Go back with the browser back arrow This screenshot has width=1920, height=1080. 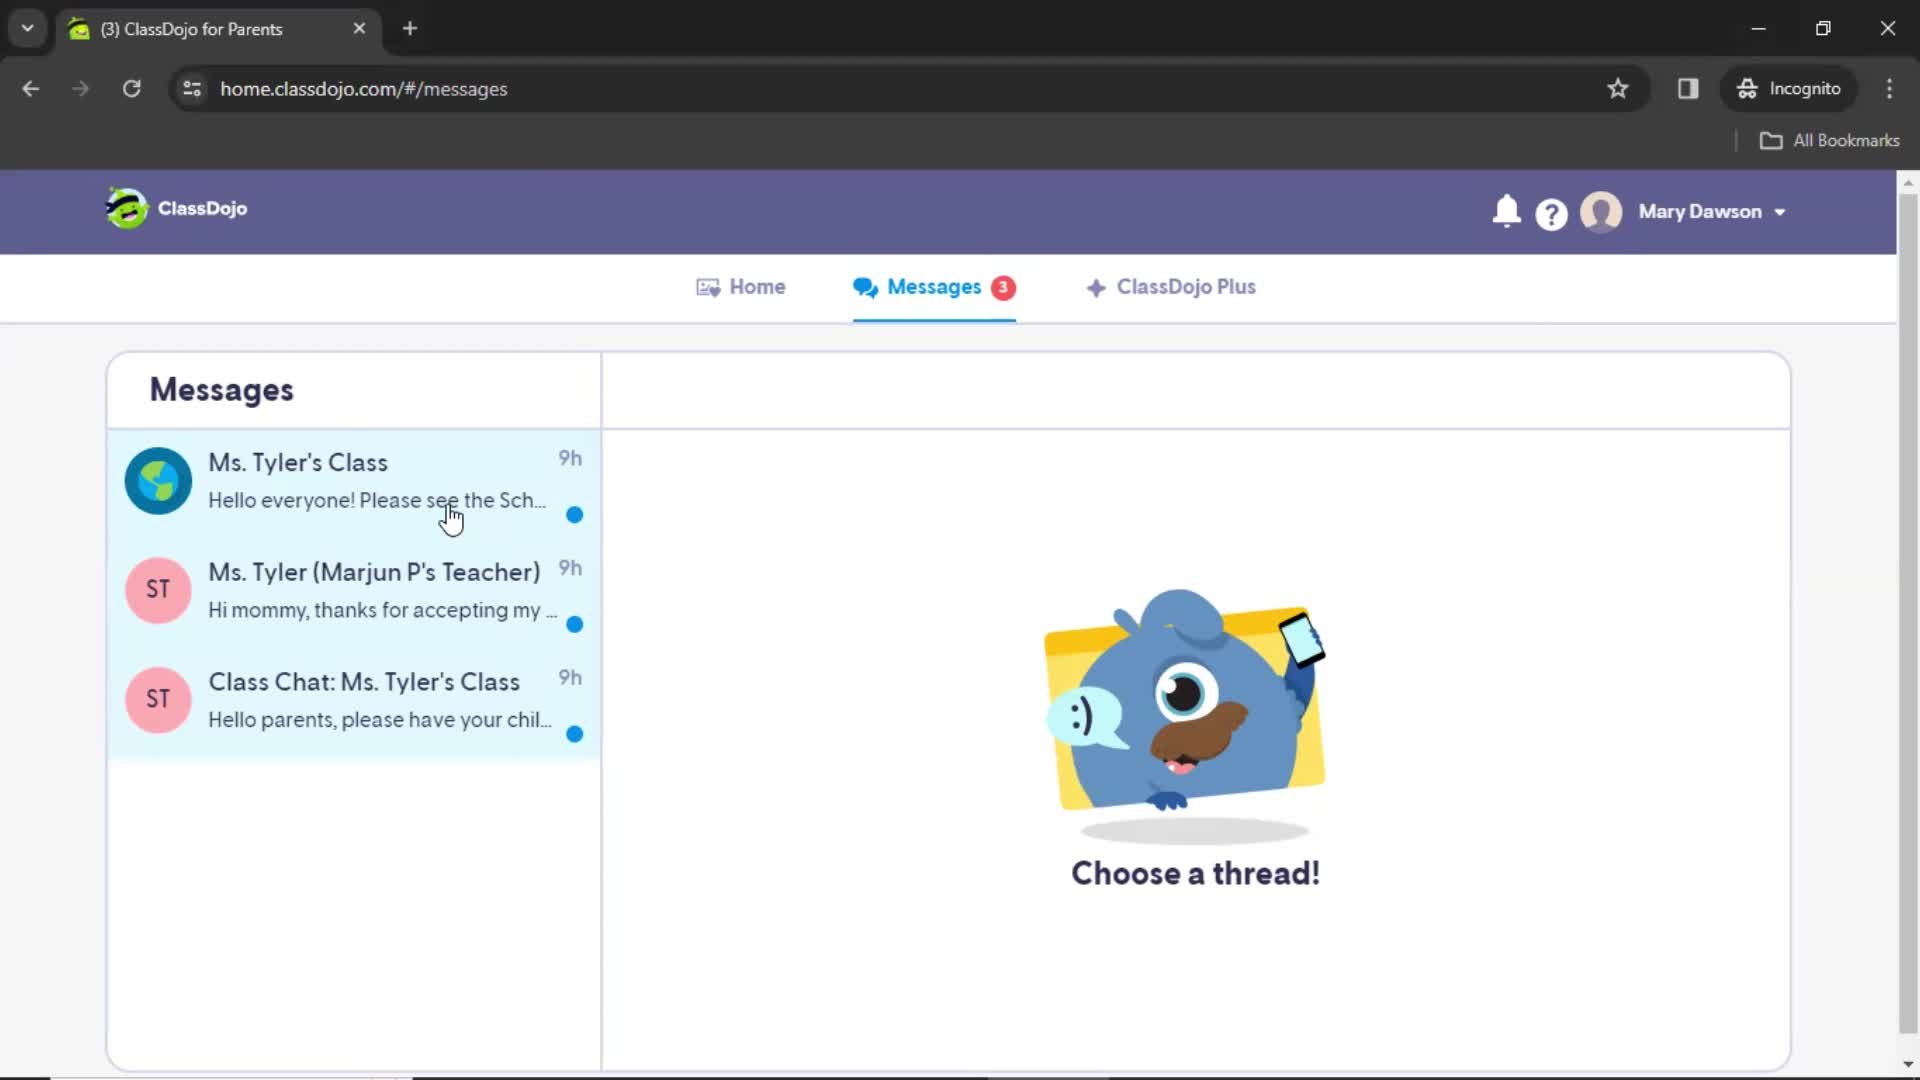[31, 89]
